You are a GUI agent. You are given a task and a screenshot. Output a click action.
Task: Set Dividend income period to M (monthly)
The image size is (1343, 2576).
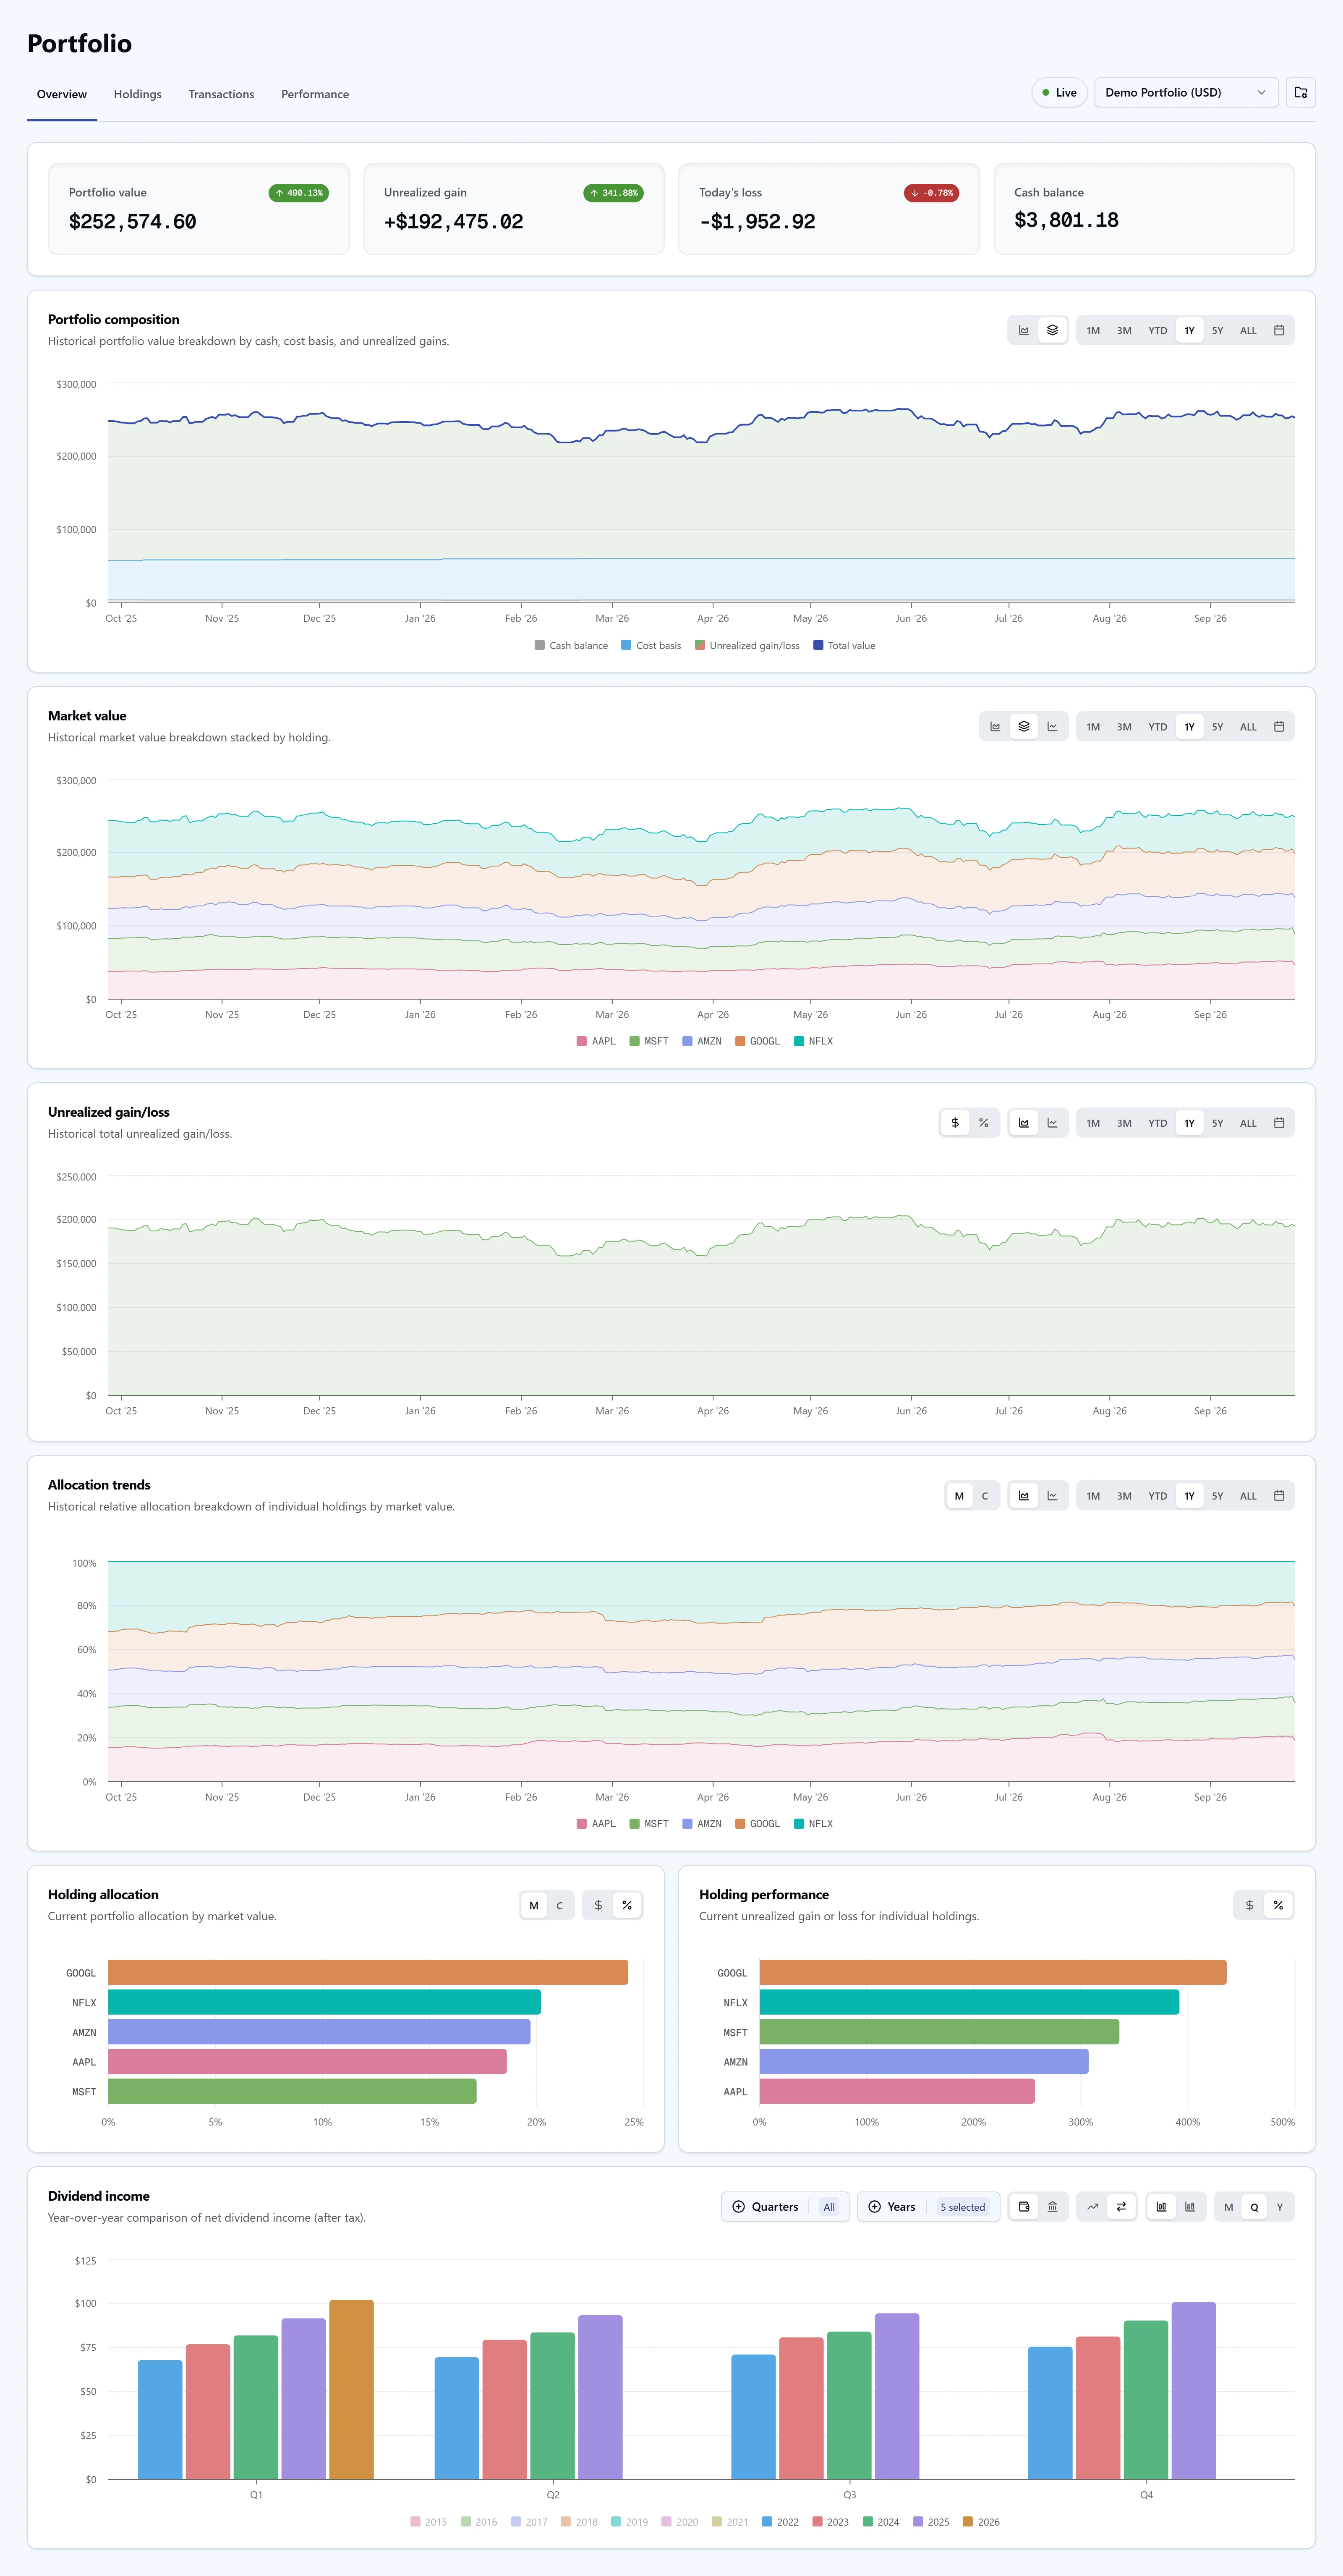(x=1229, y=2207)
